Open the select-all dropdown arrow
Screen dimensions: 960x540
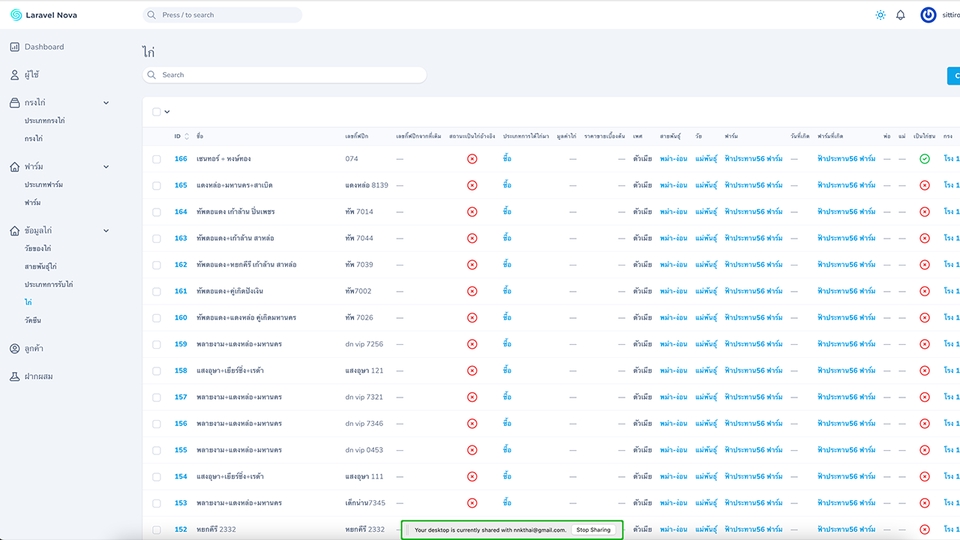[x=167, y=111]
